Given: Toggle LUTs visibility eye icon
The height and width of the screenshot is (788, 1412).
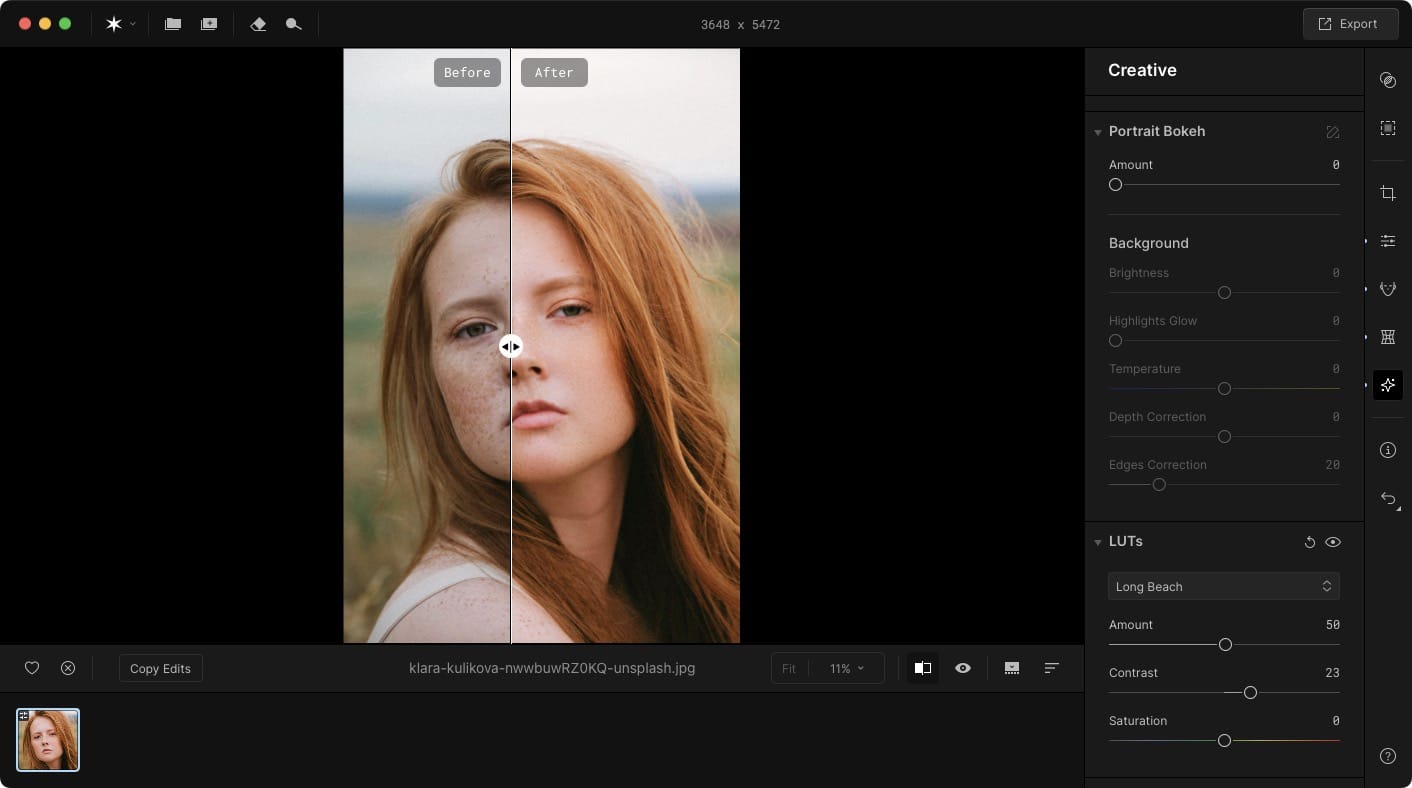Looking at the screenshot, I should 1332,542.
